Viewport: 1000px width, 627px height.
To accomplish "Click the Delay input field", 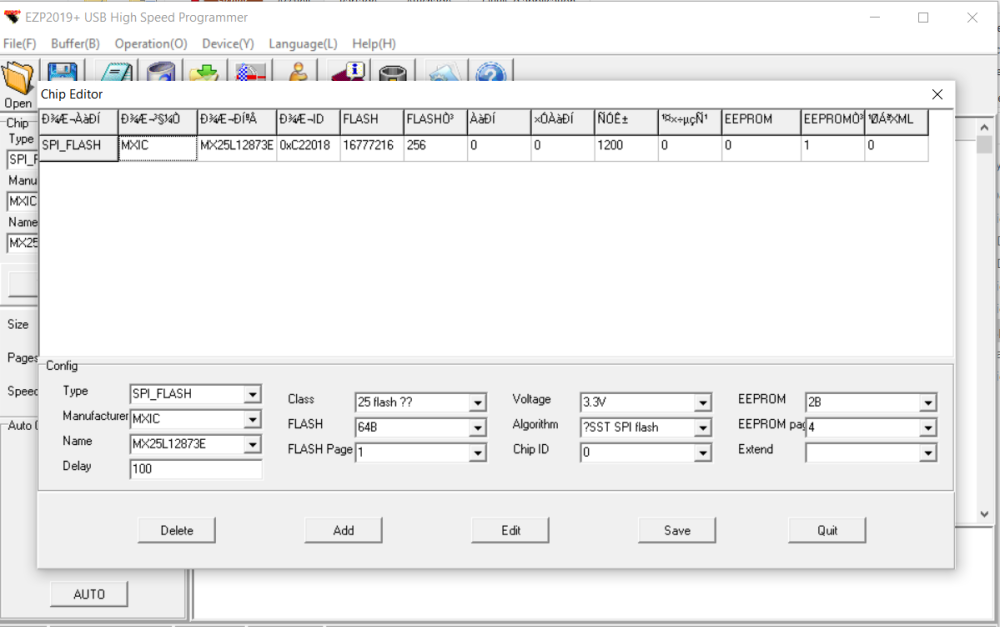I will 195,469.
